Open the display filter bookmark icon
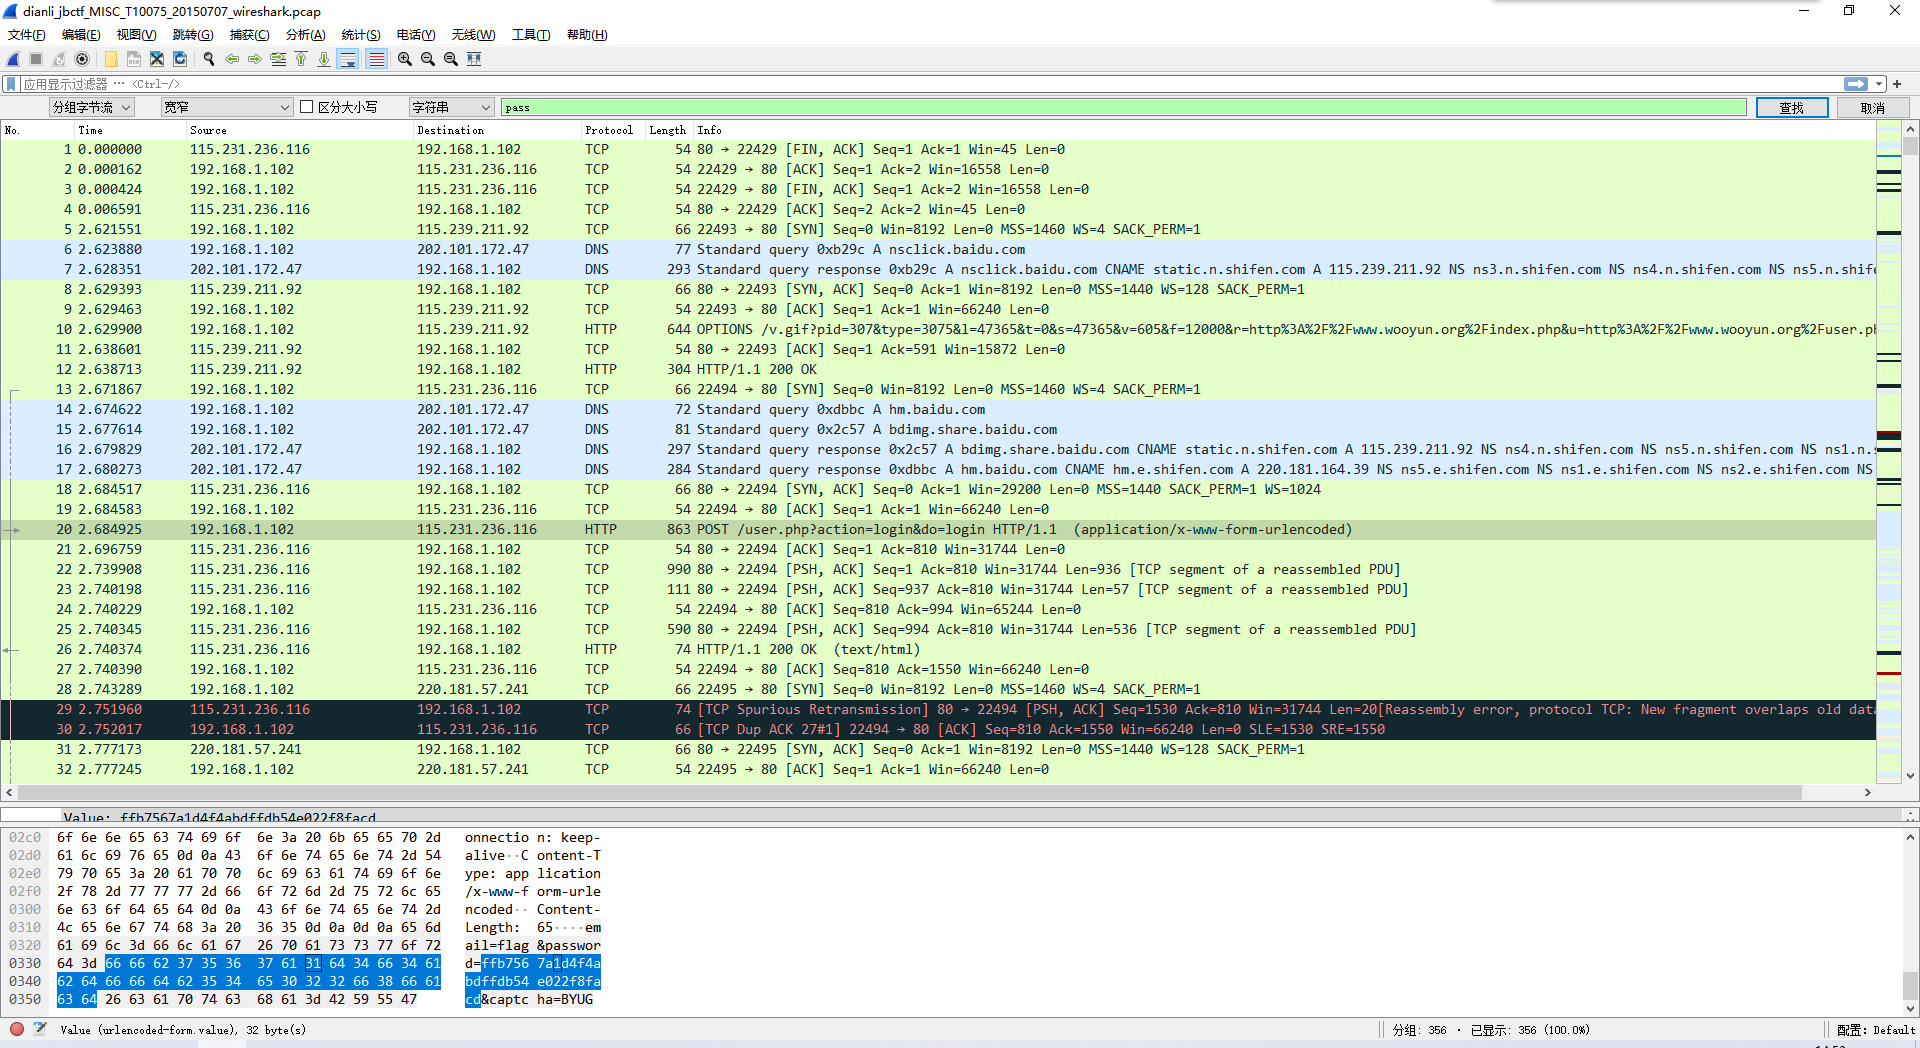This screenshot has height=1048, width=1920. (x=11, y=84)
